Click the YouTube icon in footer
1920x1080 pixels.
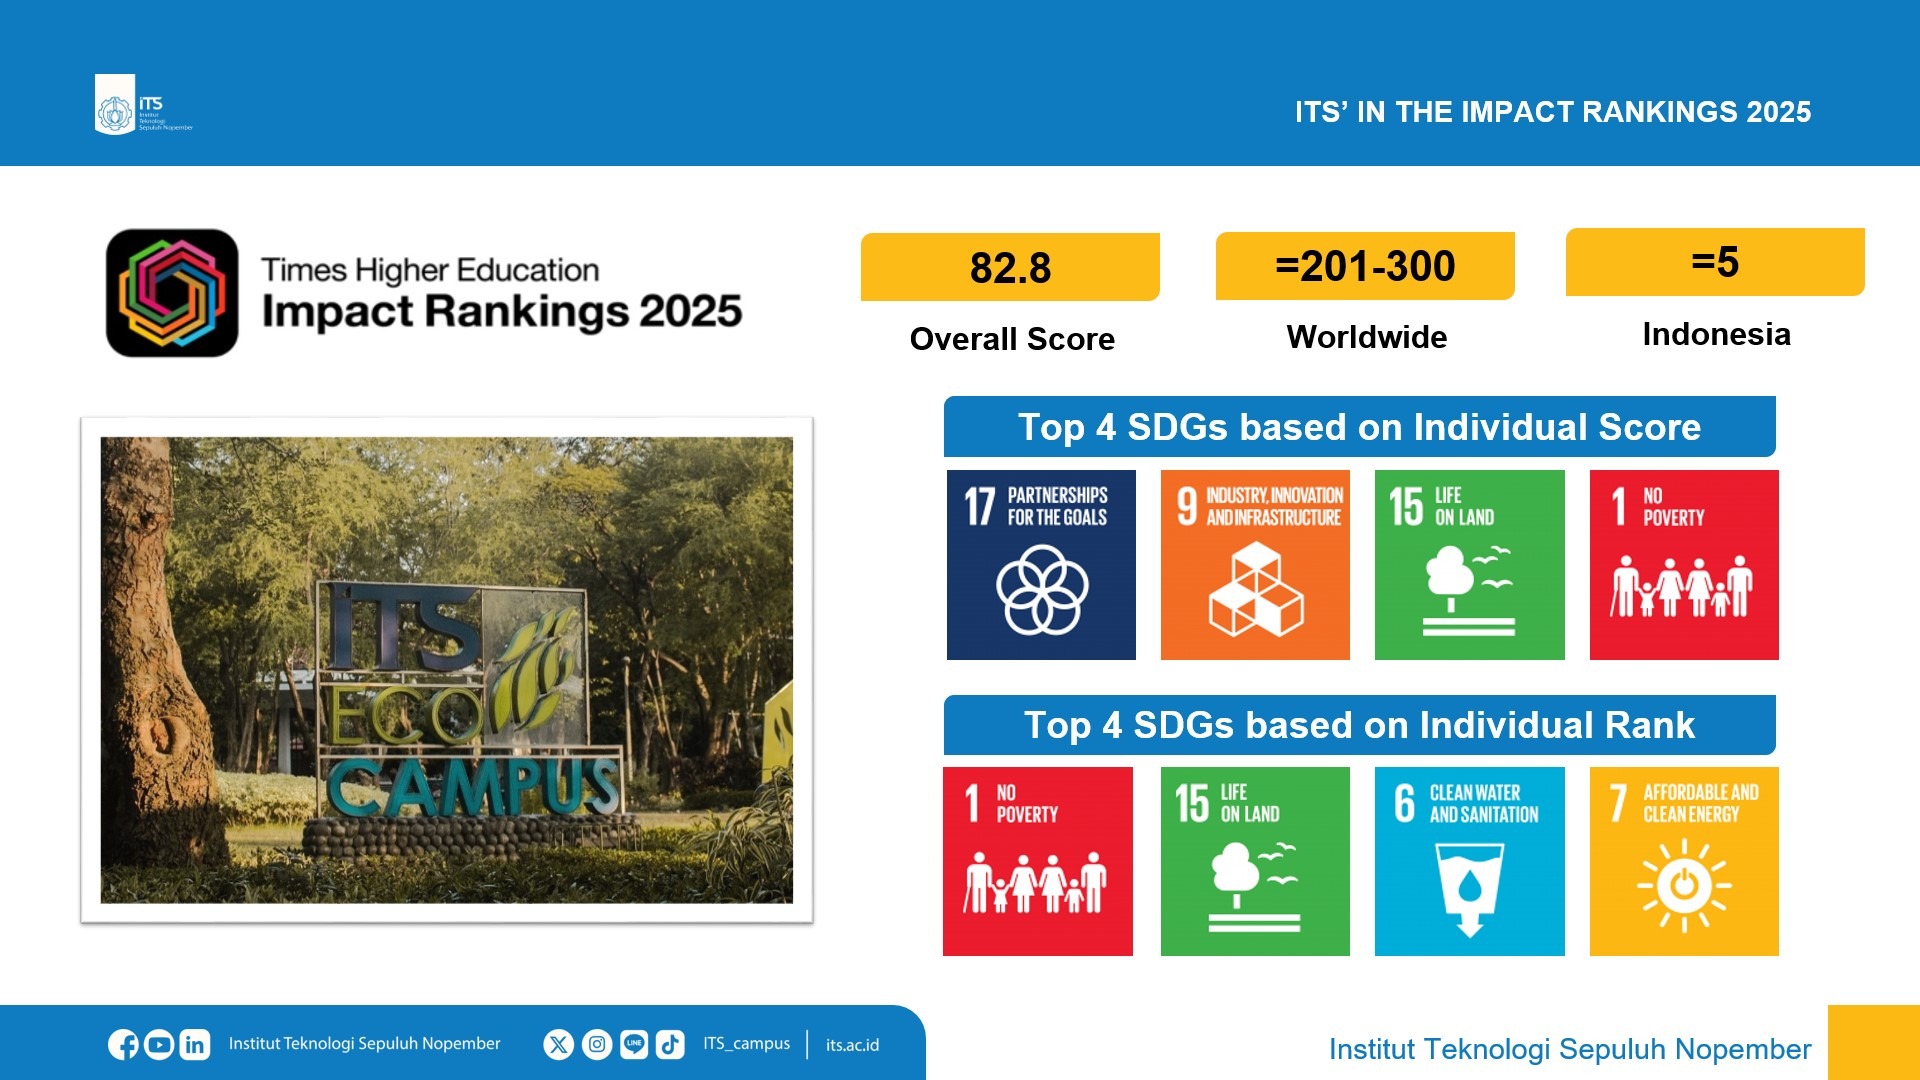click(159, 1045)
